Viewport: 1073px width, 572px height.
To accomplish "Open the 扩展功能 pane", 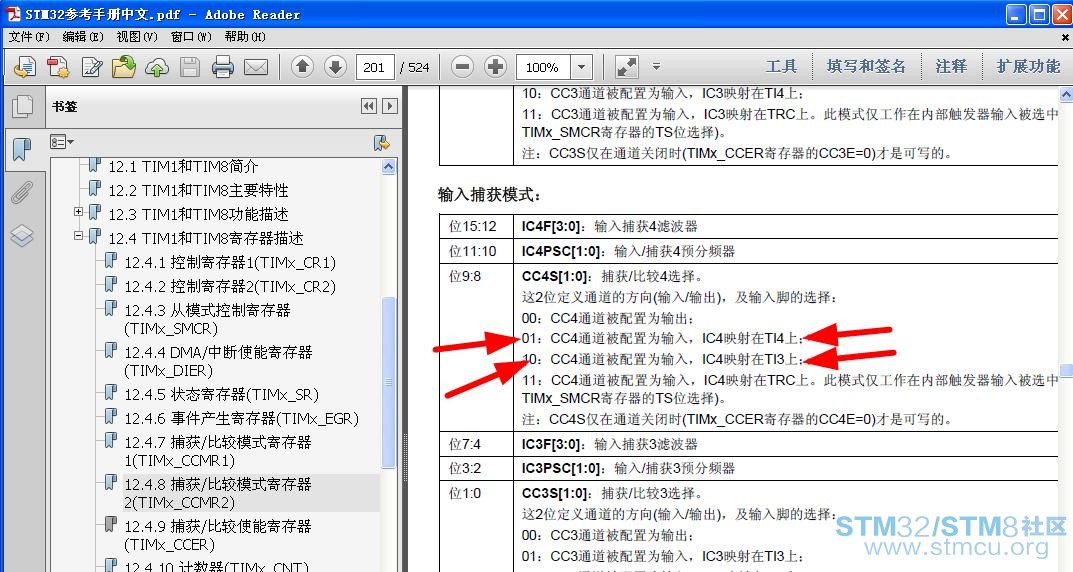I will tap(1029, 66).
